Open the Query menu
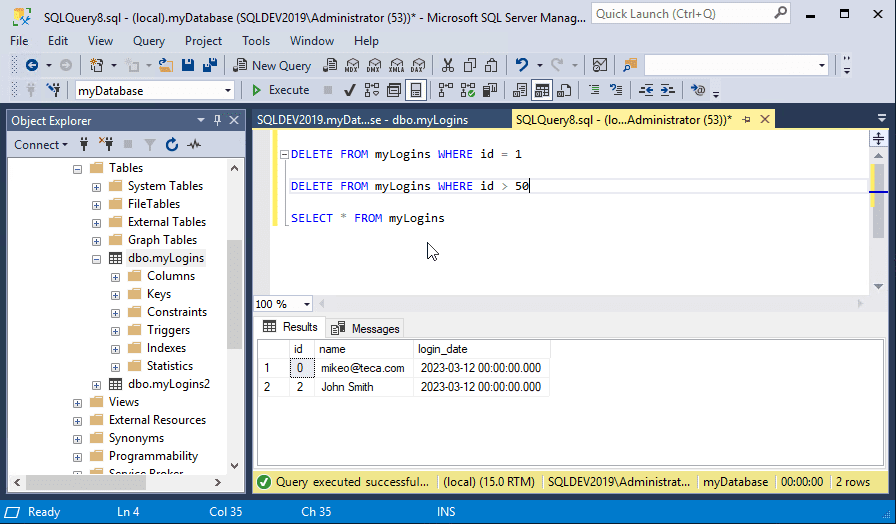This screenshot has width=896, height=524. point(149,41)
